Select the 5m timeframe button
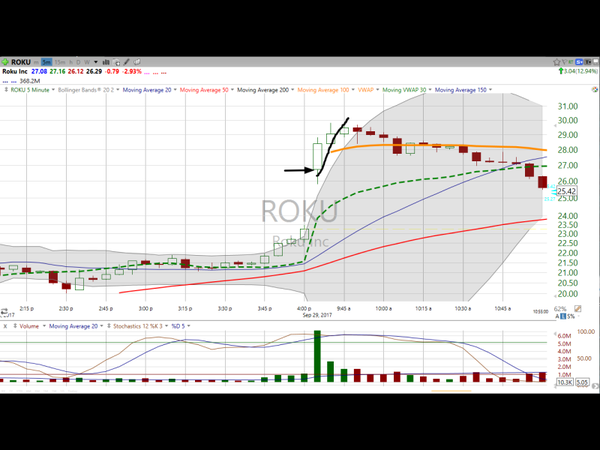The height and width of the screenshot is (450, 600). click(x=47, y=62)
